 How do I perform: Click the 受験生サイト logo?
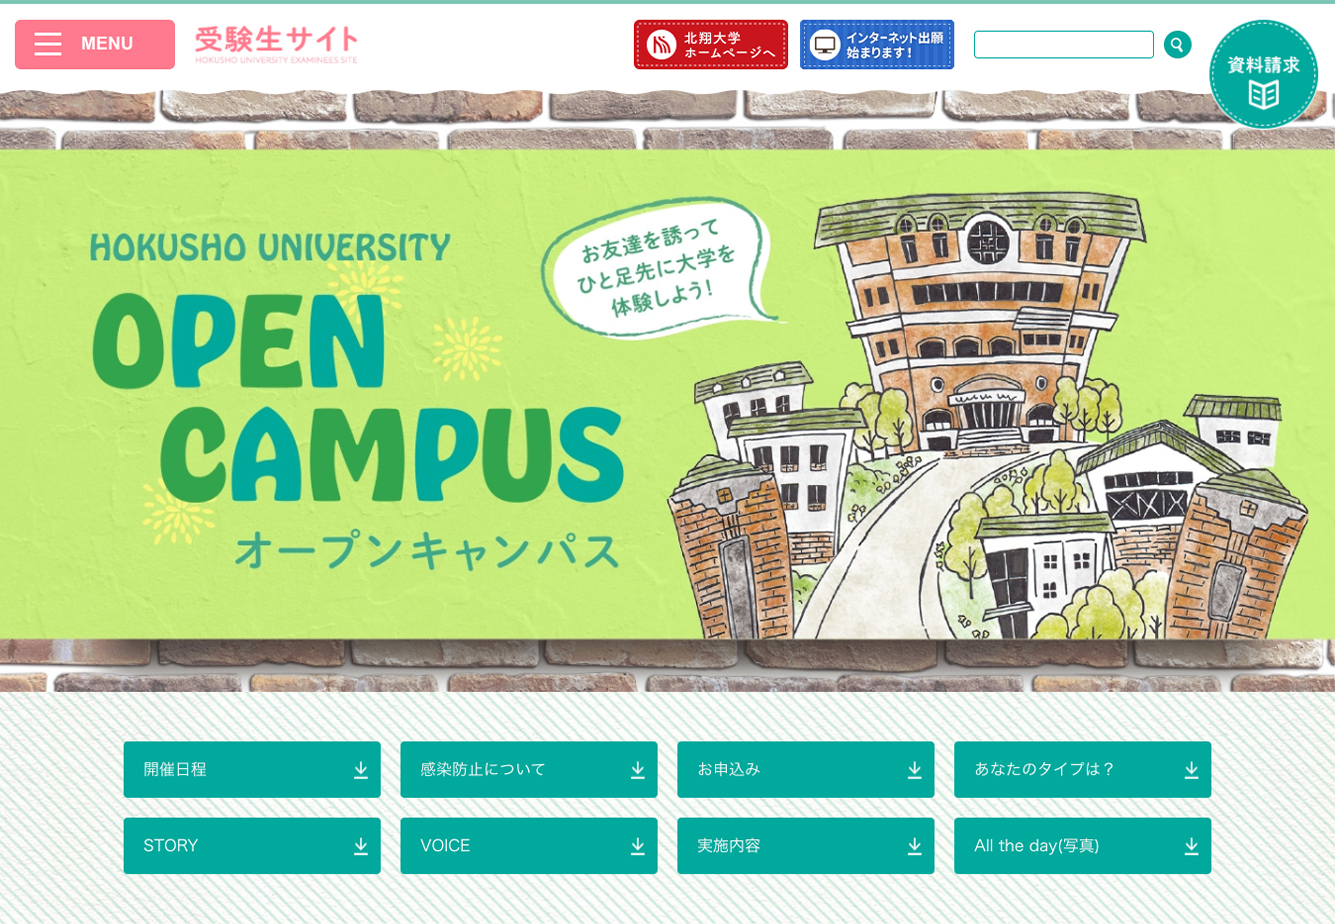point(276,44)
